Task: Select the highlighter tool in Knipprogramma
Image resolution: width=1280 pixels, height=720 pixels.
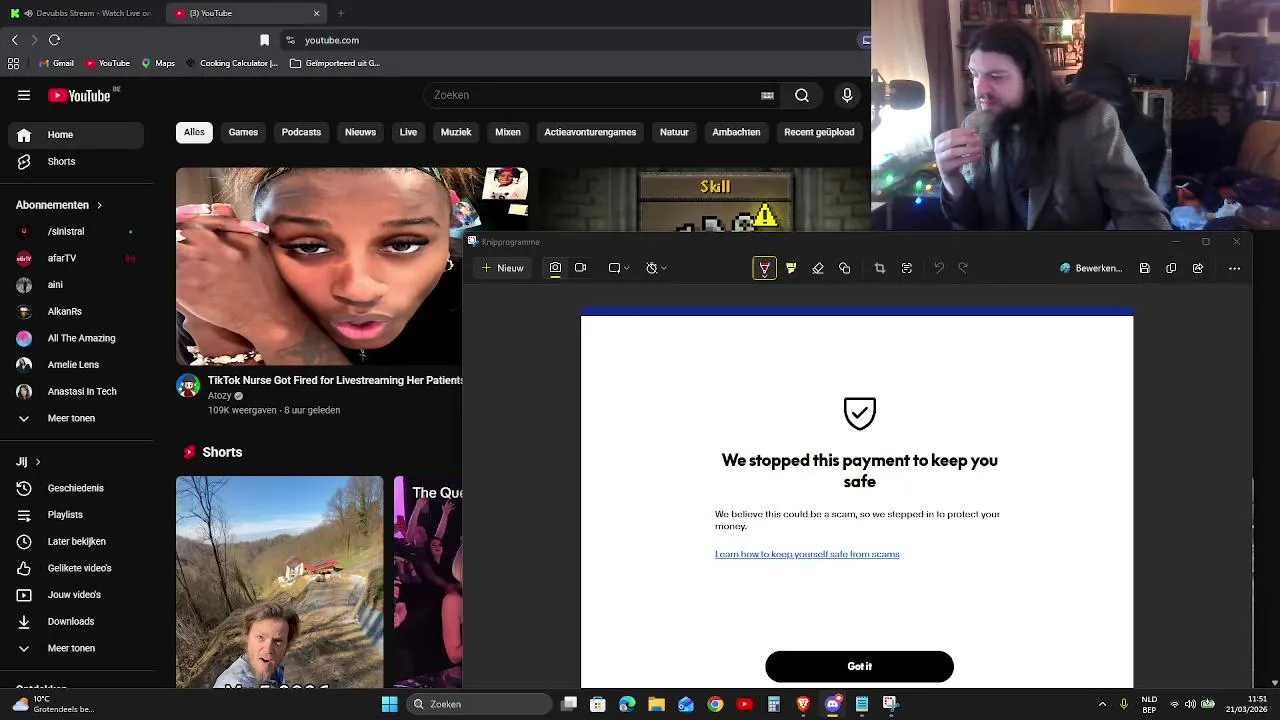Action: tap(791, 268)
